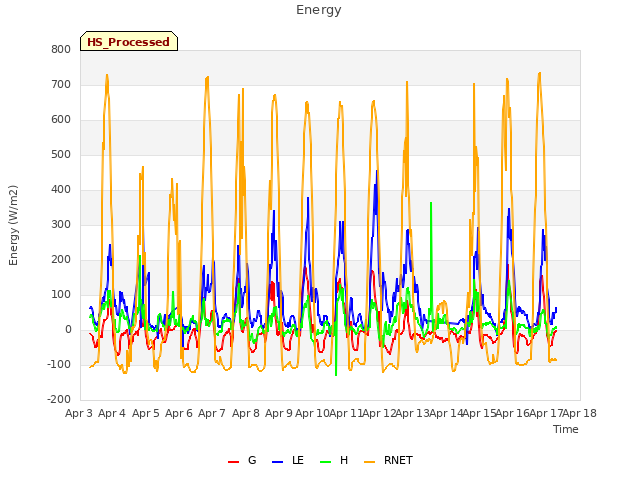Image resolution: width=640 pixels, height=480 pixels.
Task: Click the green H legend color marker
Action: 326,462
